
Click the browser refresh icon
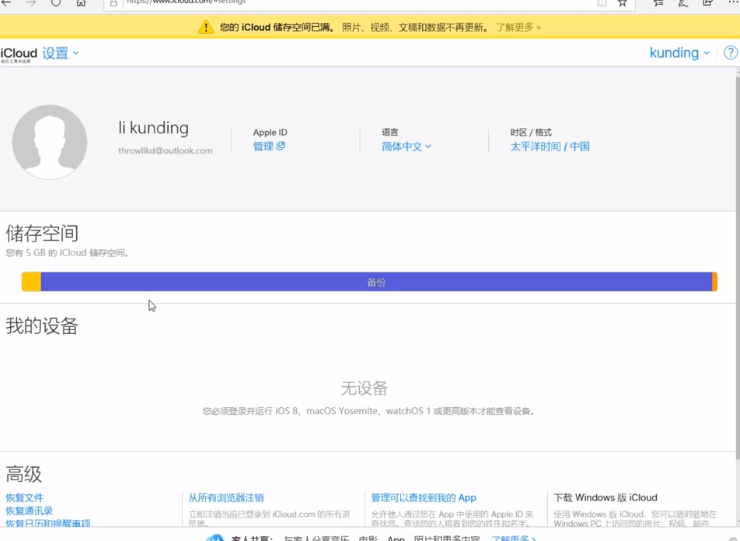coord(56,2)
